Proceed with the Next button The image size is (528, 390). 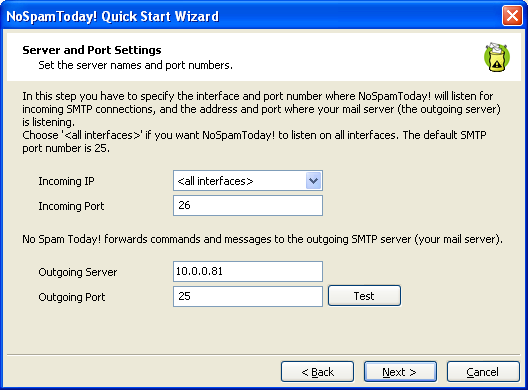tap(400, 372)
